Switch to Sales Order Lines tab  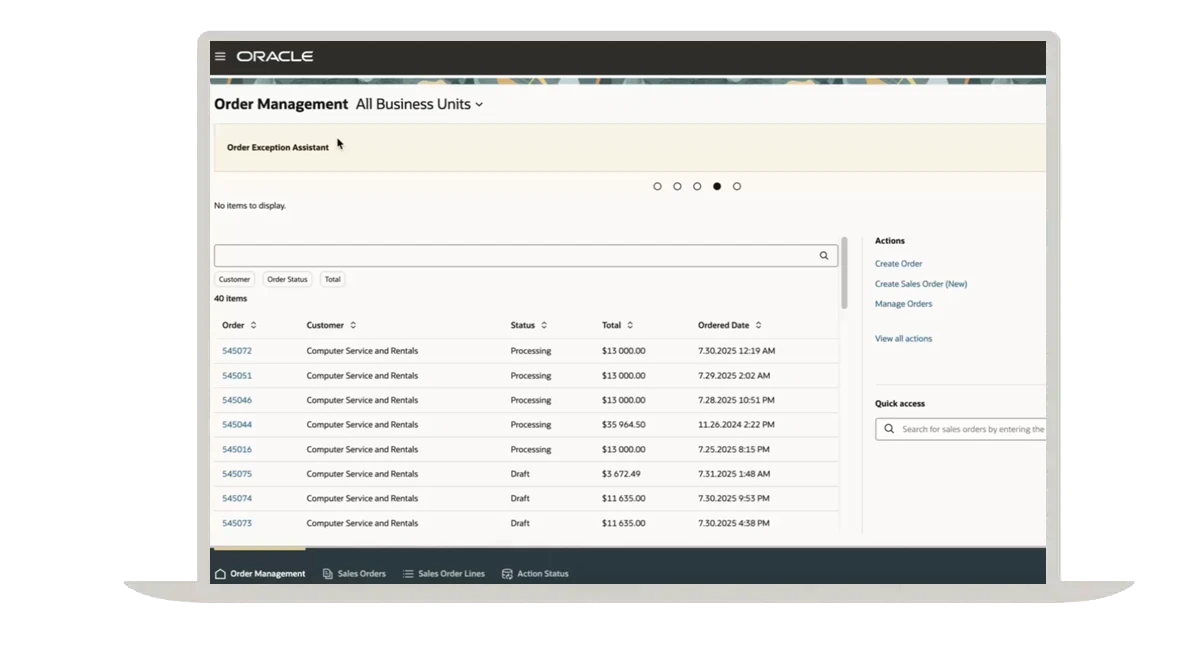451,574
